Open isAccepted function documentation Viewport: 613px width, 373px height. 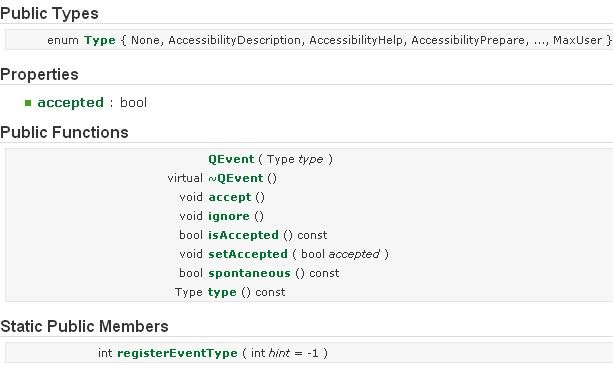pos(243,235)
